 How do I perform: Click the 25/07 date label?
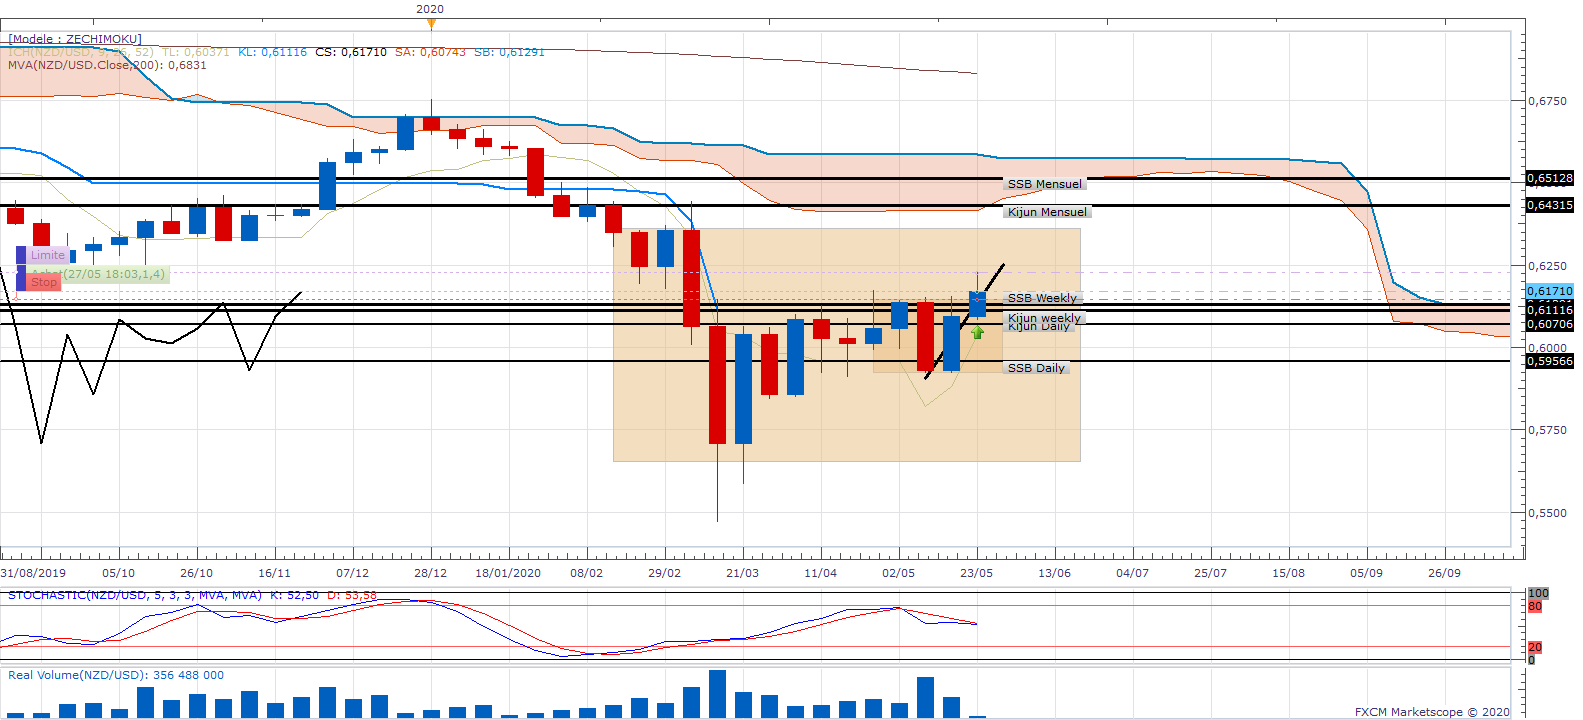[1210, 573]
